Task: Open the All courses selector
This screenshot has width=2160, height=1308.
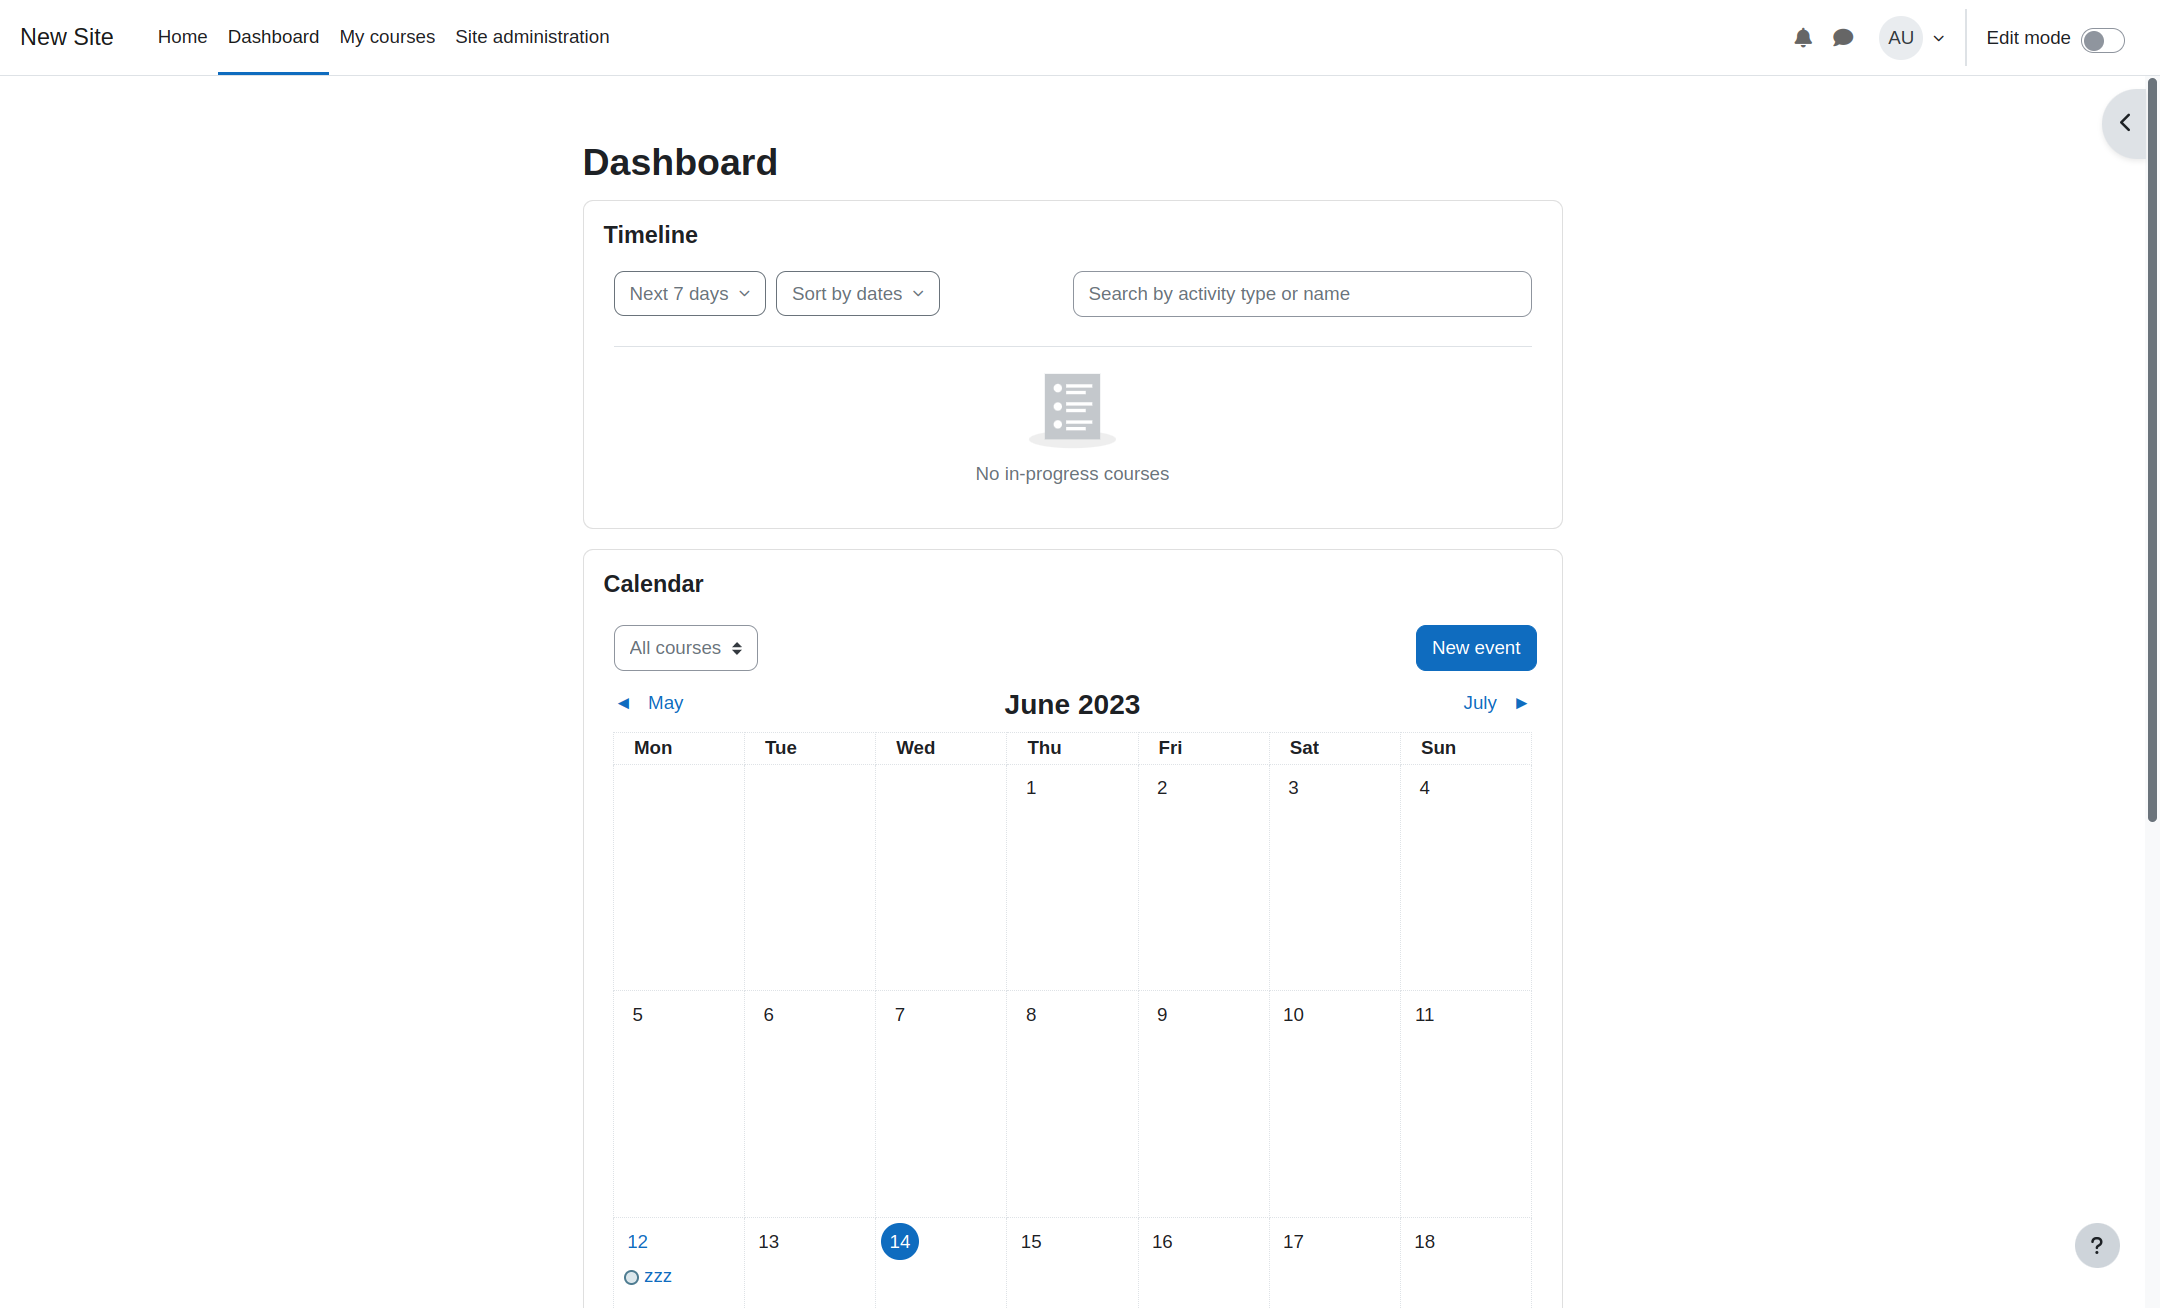Action: pos(685,648)
